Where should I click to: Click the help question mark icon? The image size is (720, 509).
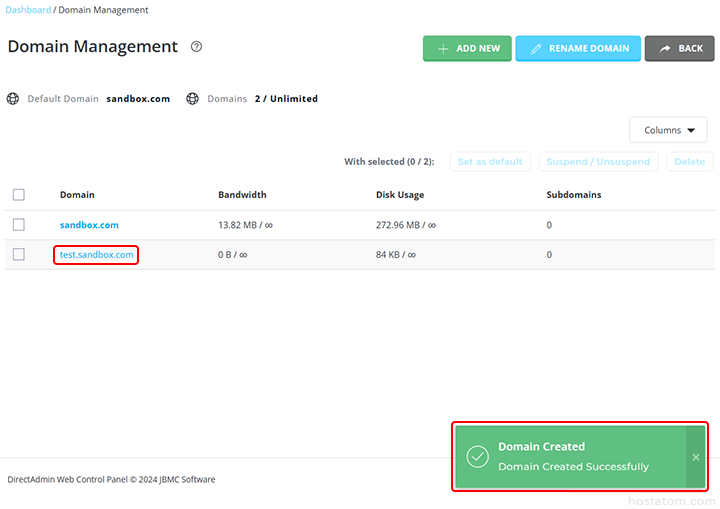tap(197, 47)
